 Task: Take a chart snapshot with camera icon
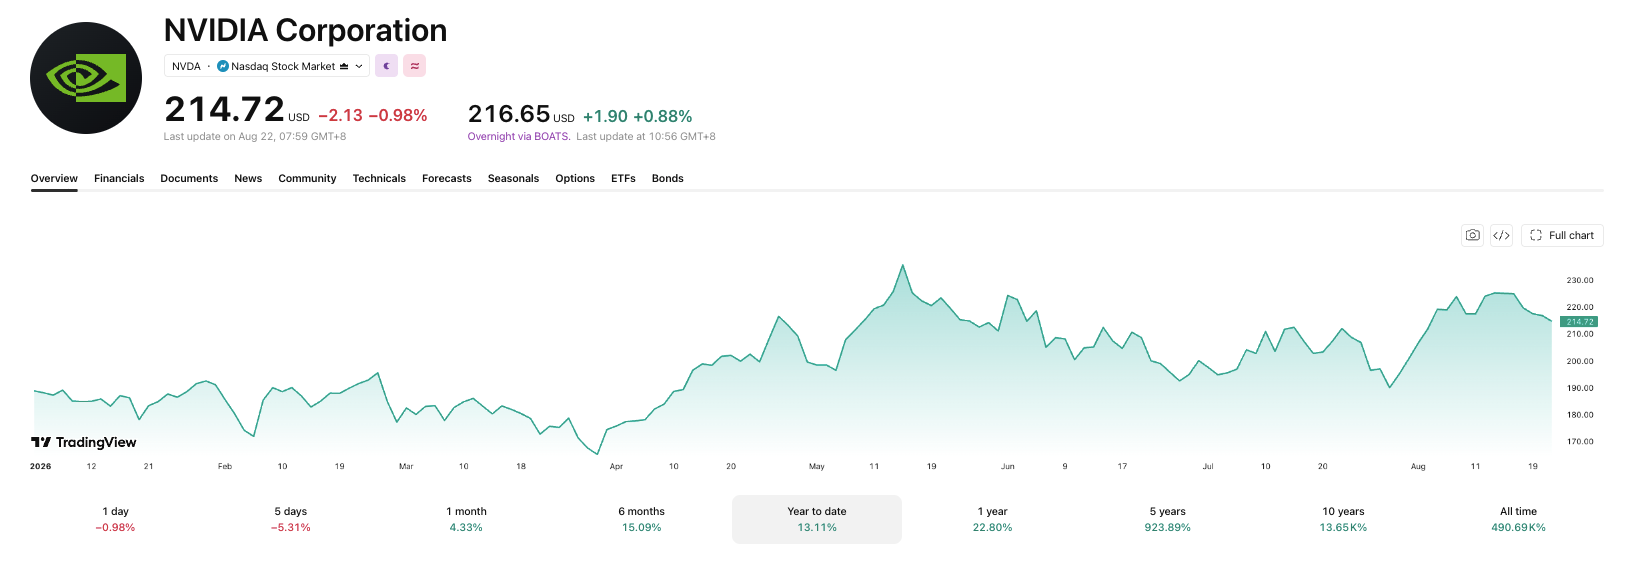pos(1472,235)
